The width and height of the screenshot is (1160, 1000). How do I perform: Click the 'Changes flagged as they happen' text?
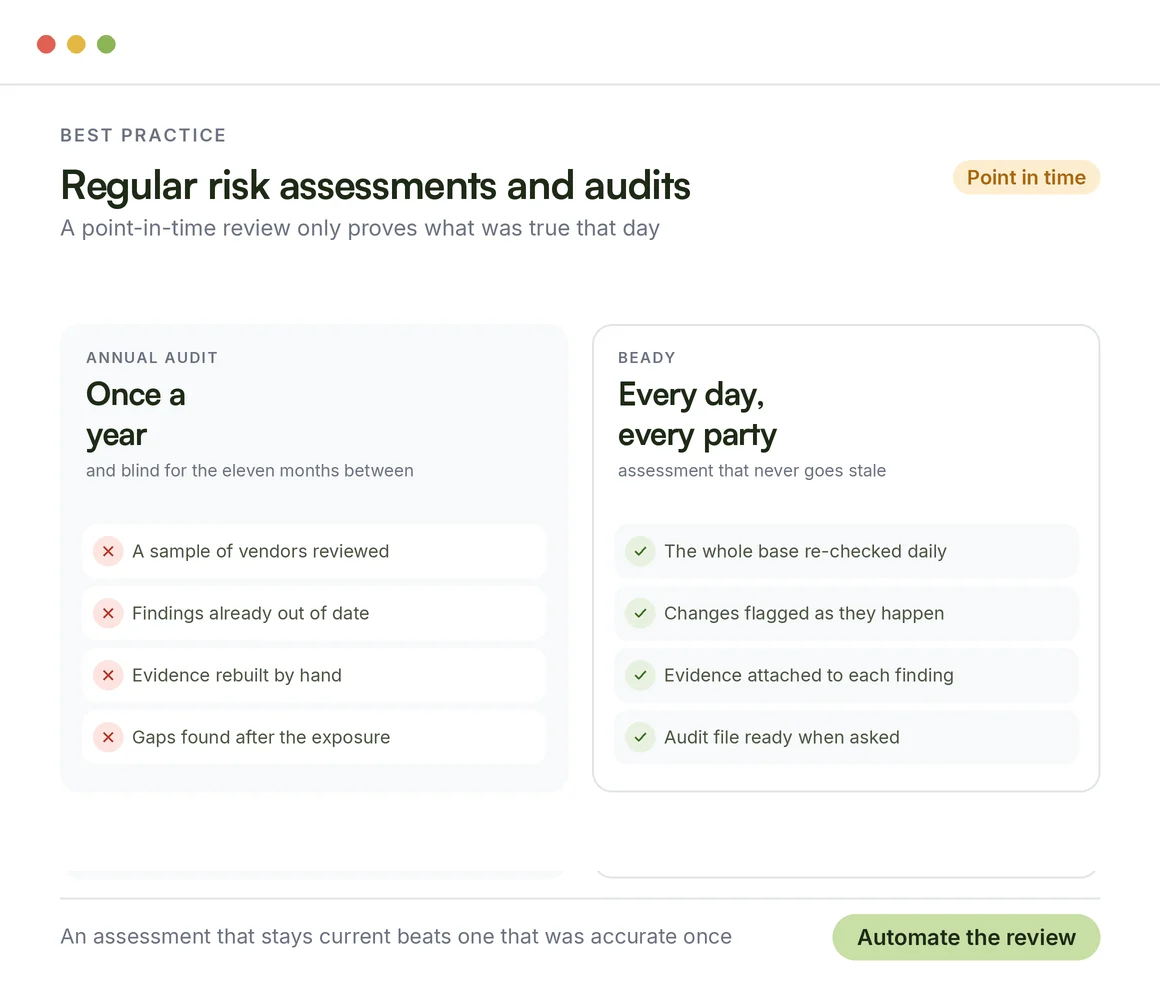tap(803, 613)
